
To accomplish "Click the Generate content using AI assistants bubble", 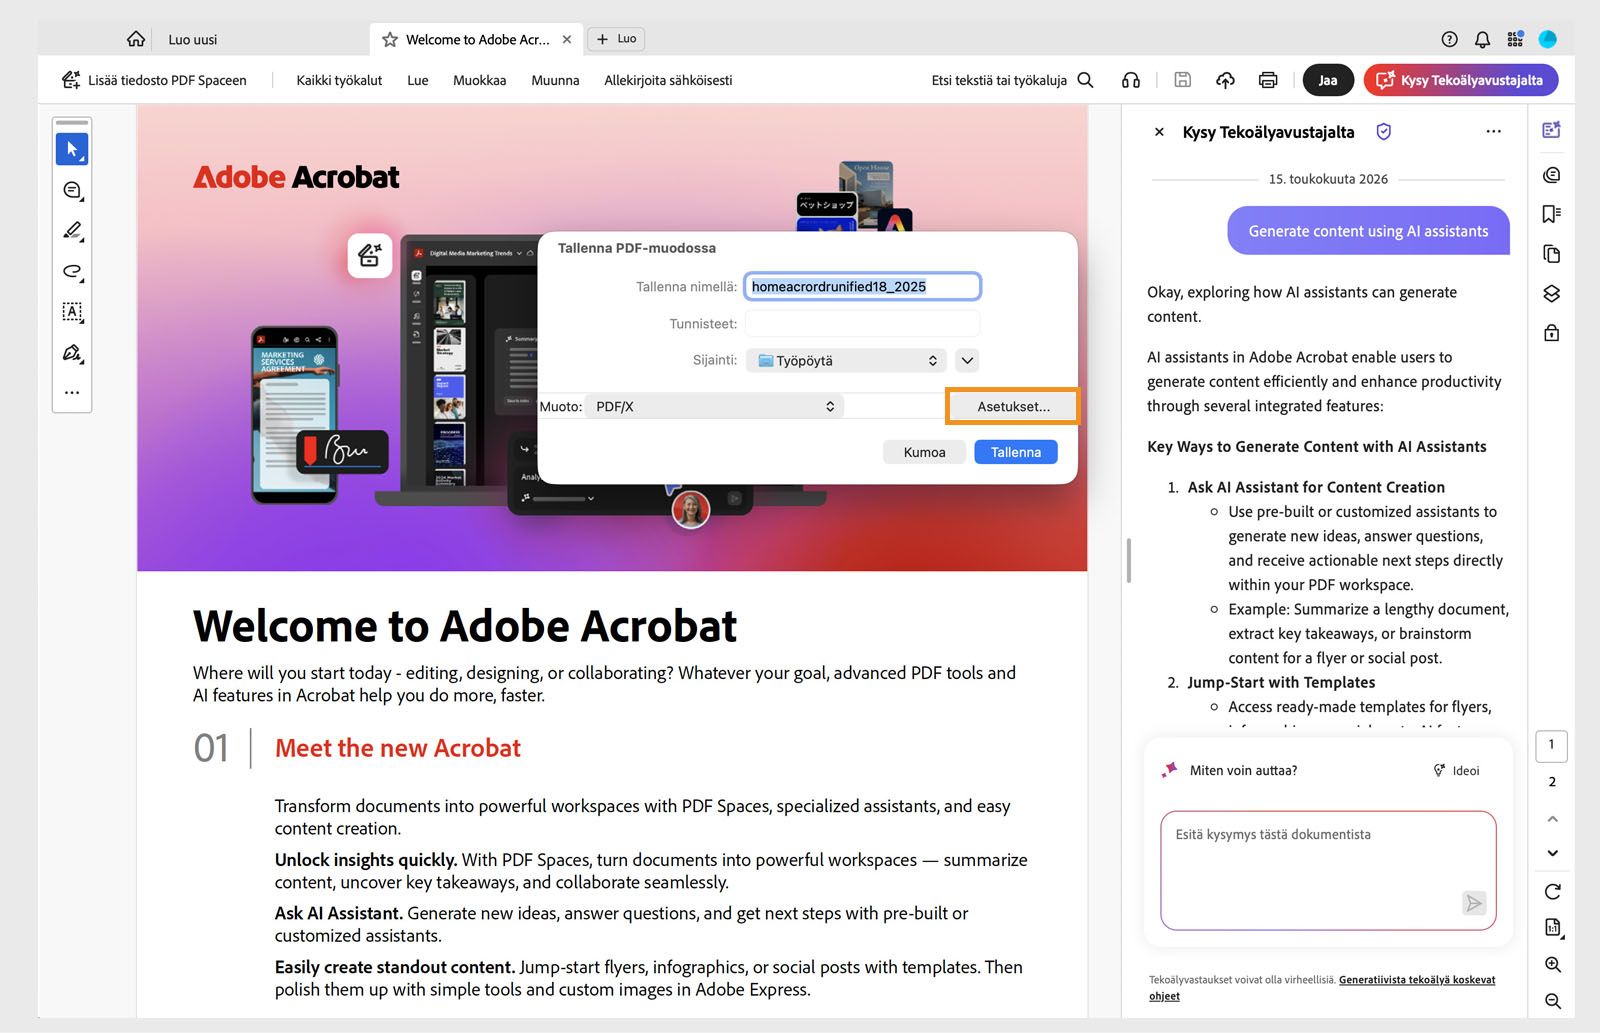I will coord(1368,231).
